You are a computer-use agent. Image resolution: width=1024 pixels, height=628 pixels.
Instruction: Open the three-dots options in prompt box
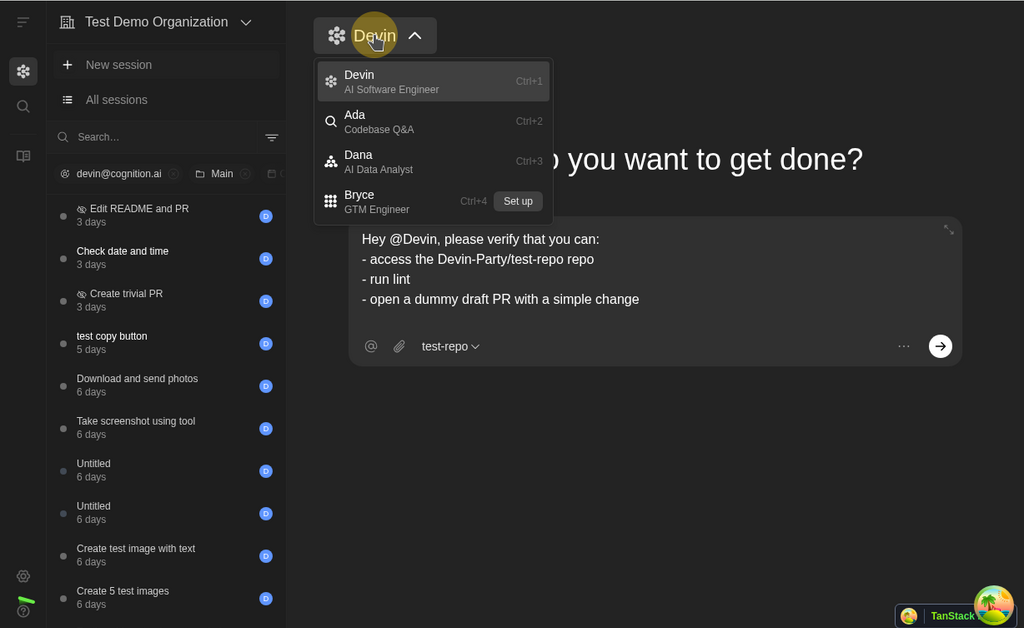(904, 346)
